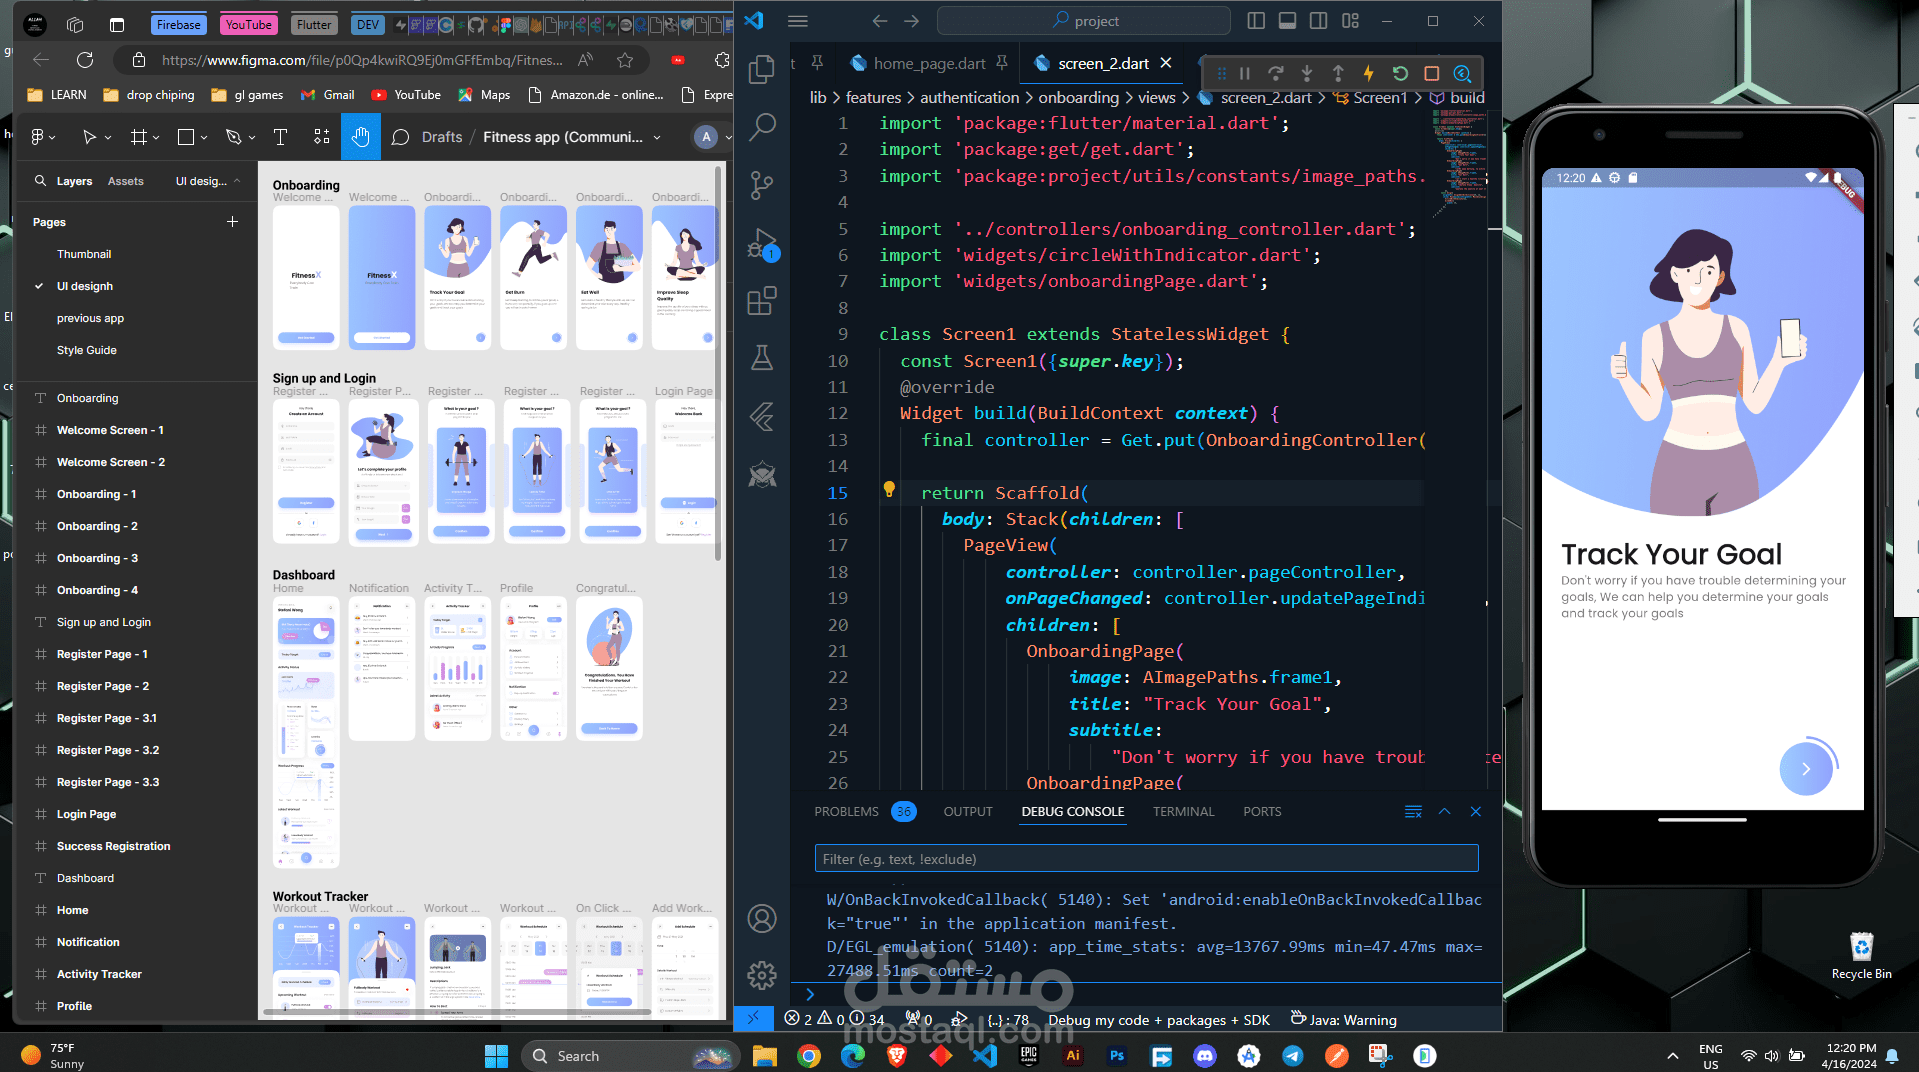Switch to the Ports panel tab

pyautogui.click(x=1262, y=812)
